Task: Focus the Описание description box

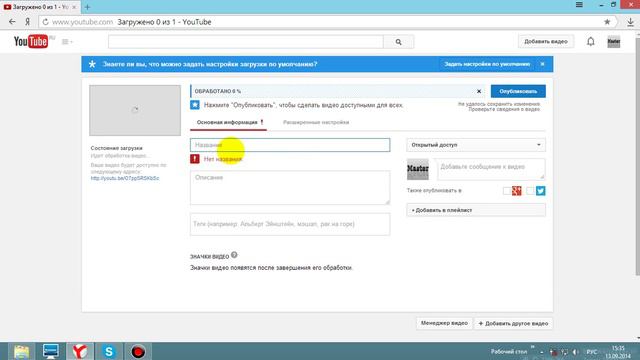Action: (x=290, y=188)
